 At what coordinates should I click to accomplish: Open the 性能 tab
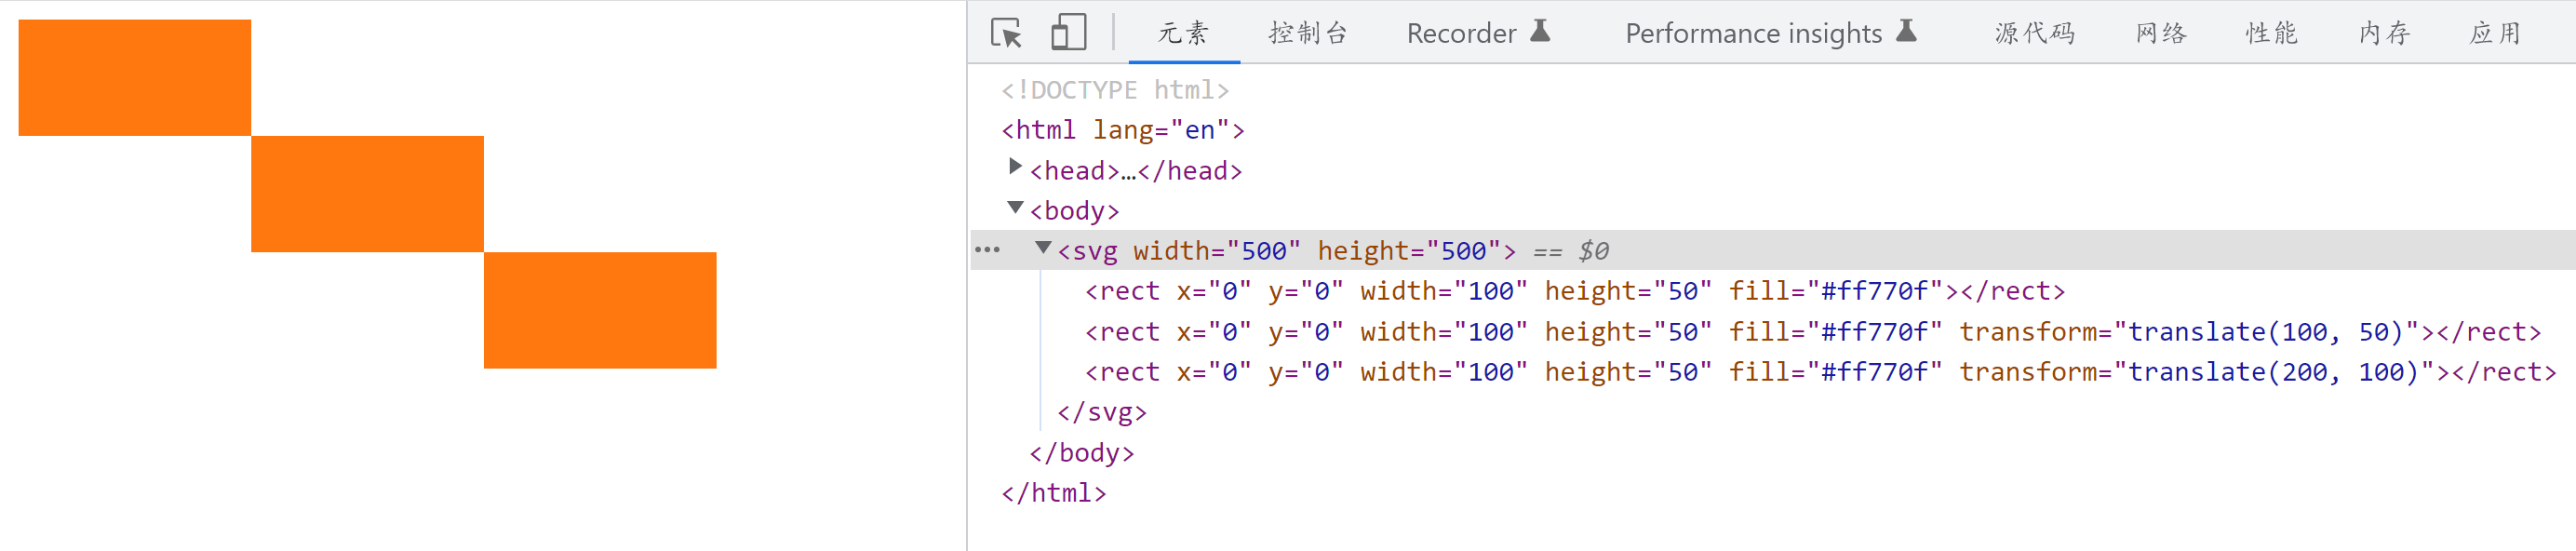(x=2271, y=33)
